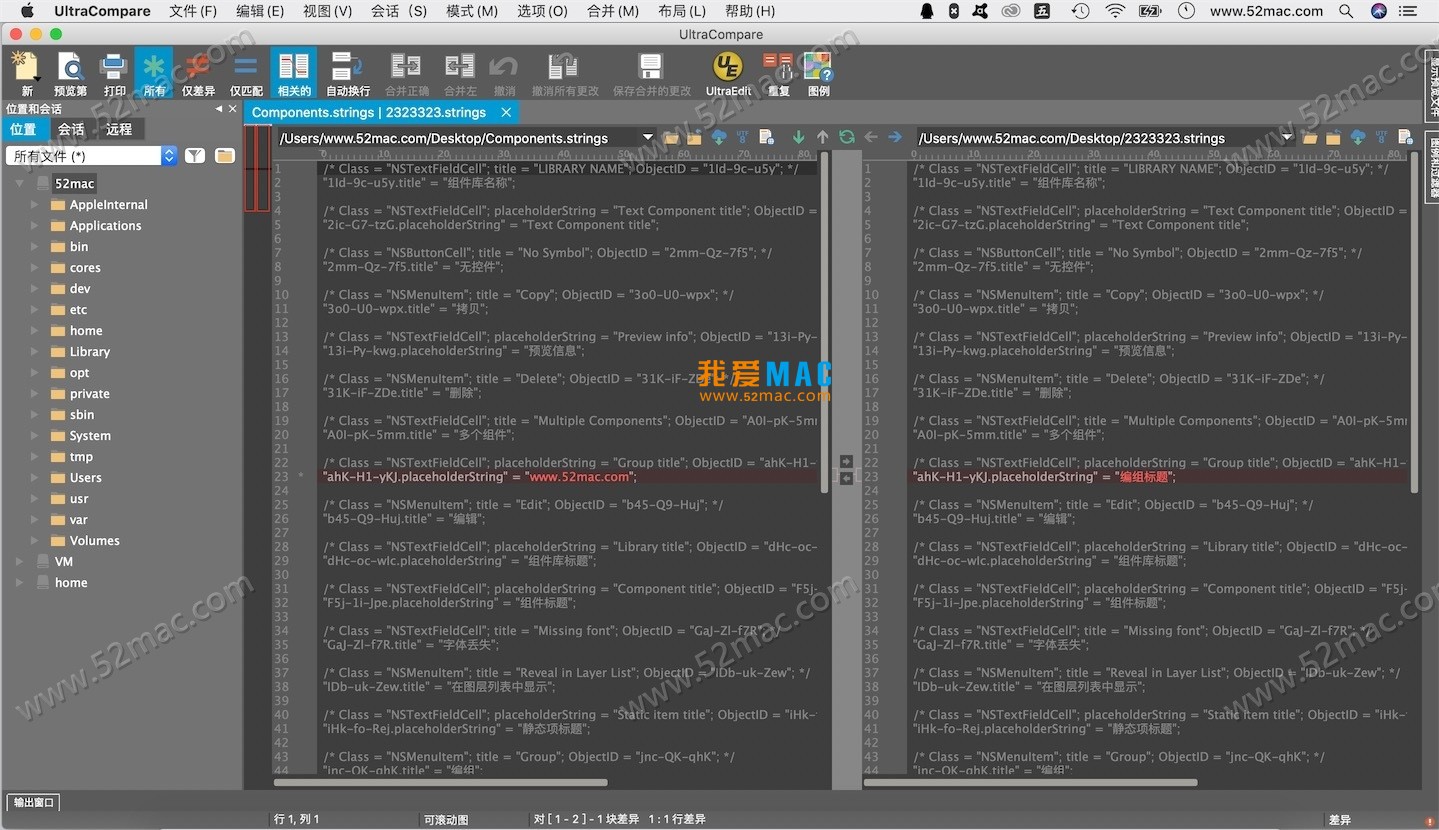Image resolution: width=1439 pixels, height=830 pixels.
Task: Click left pane UTF-8 encoding icon
Action: point(743,138)
